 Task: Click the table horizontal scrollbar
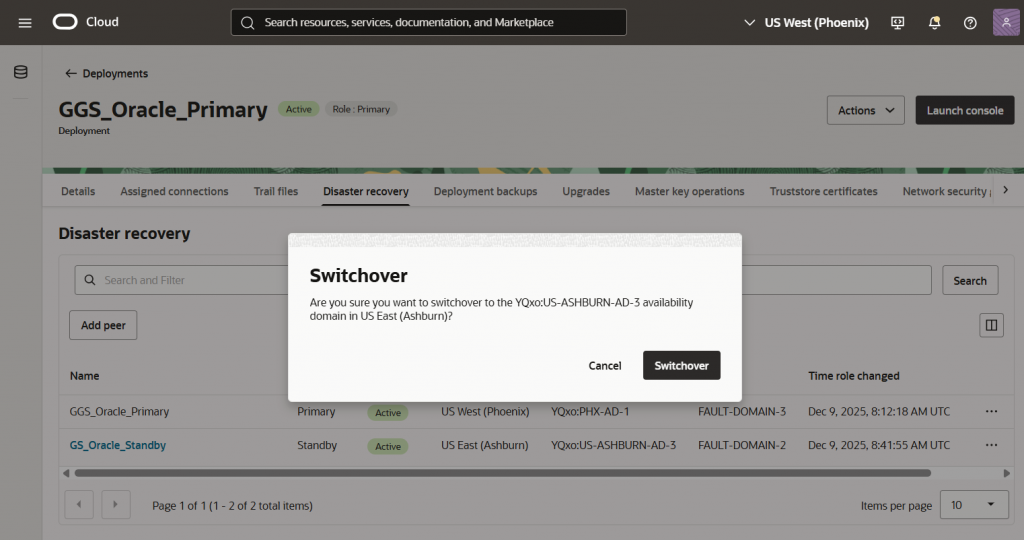pyautogui.click(x=503, y=473)
